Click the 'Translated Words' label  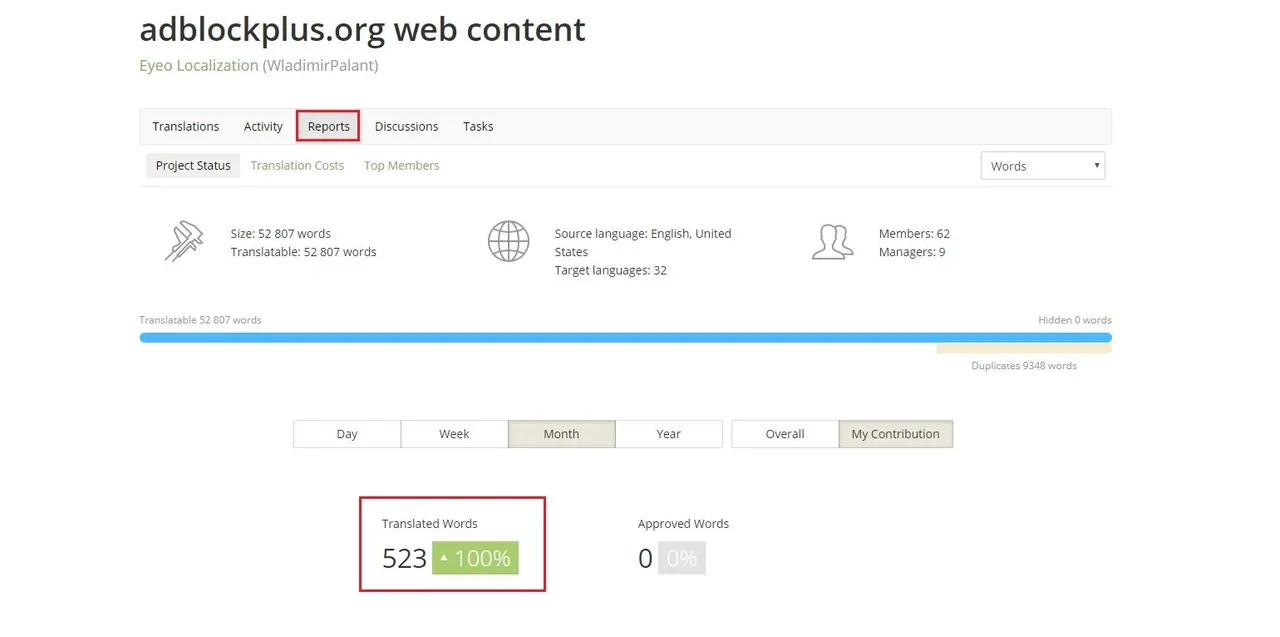click(x=430, y=523)
